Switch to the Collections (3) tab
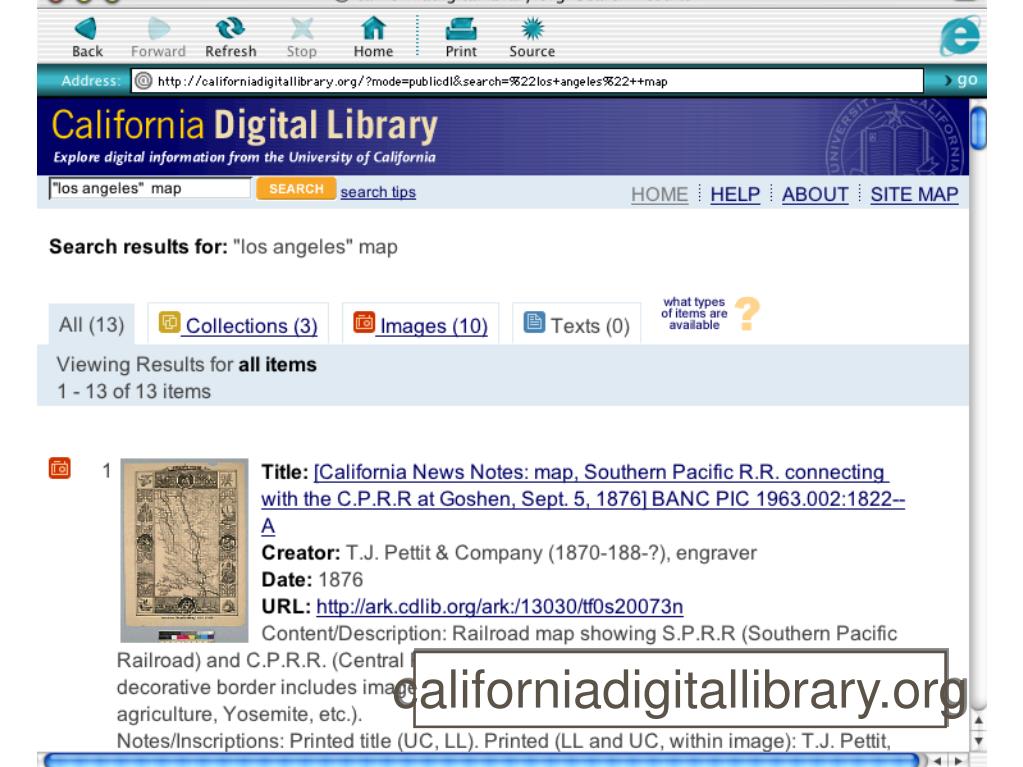Viewport: 1023px width, 767px height. click(238, 324)
